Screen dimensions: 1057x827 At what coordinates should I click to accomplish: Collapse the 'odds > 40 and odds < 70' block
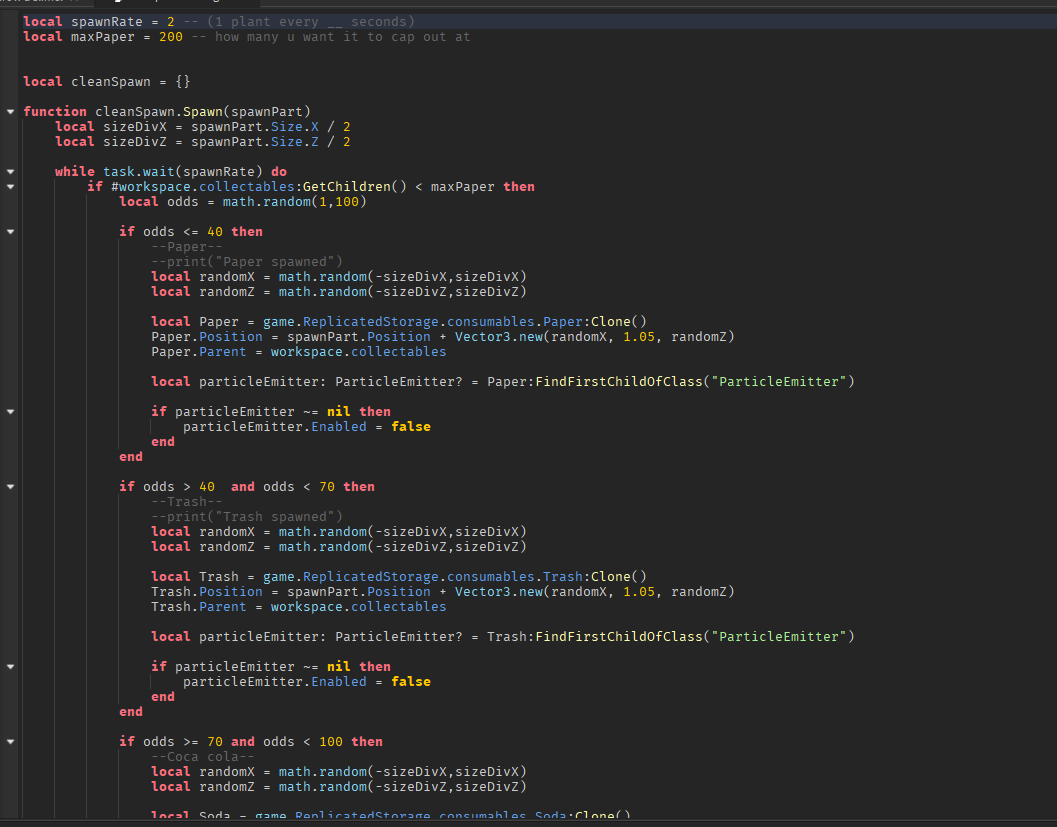(10, 487)
